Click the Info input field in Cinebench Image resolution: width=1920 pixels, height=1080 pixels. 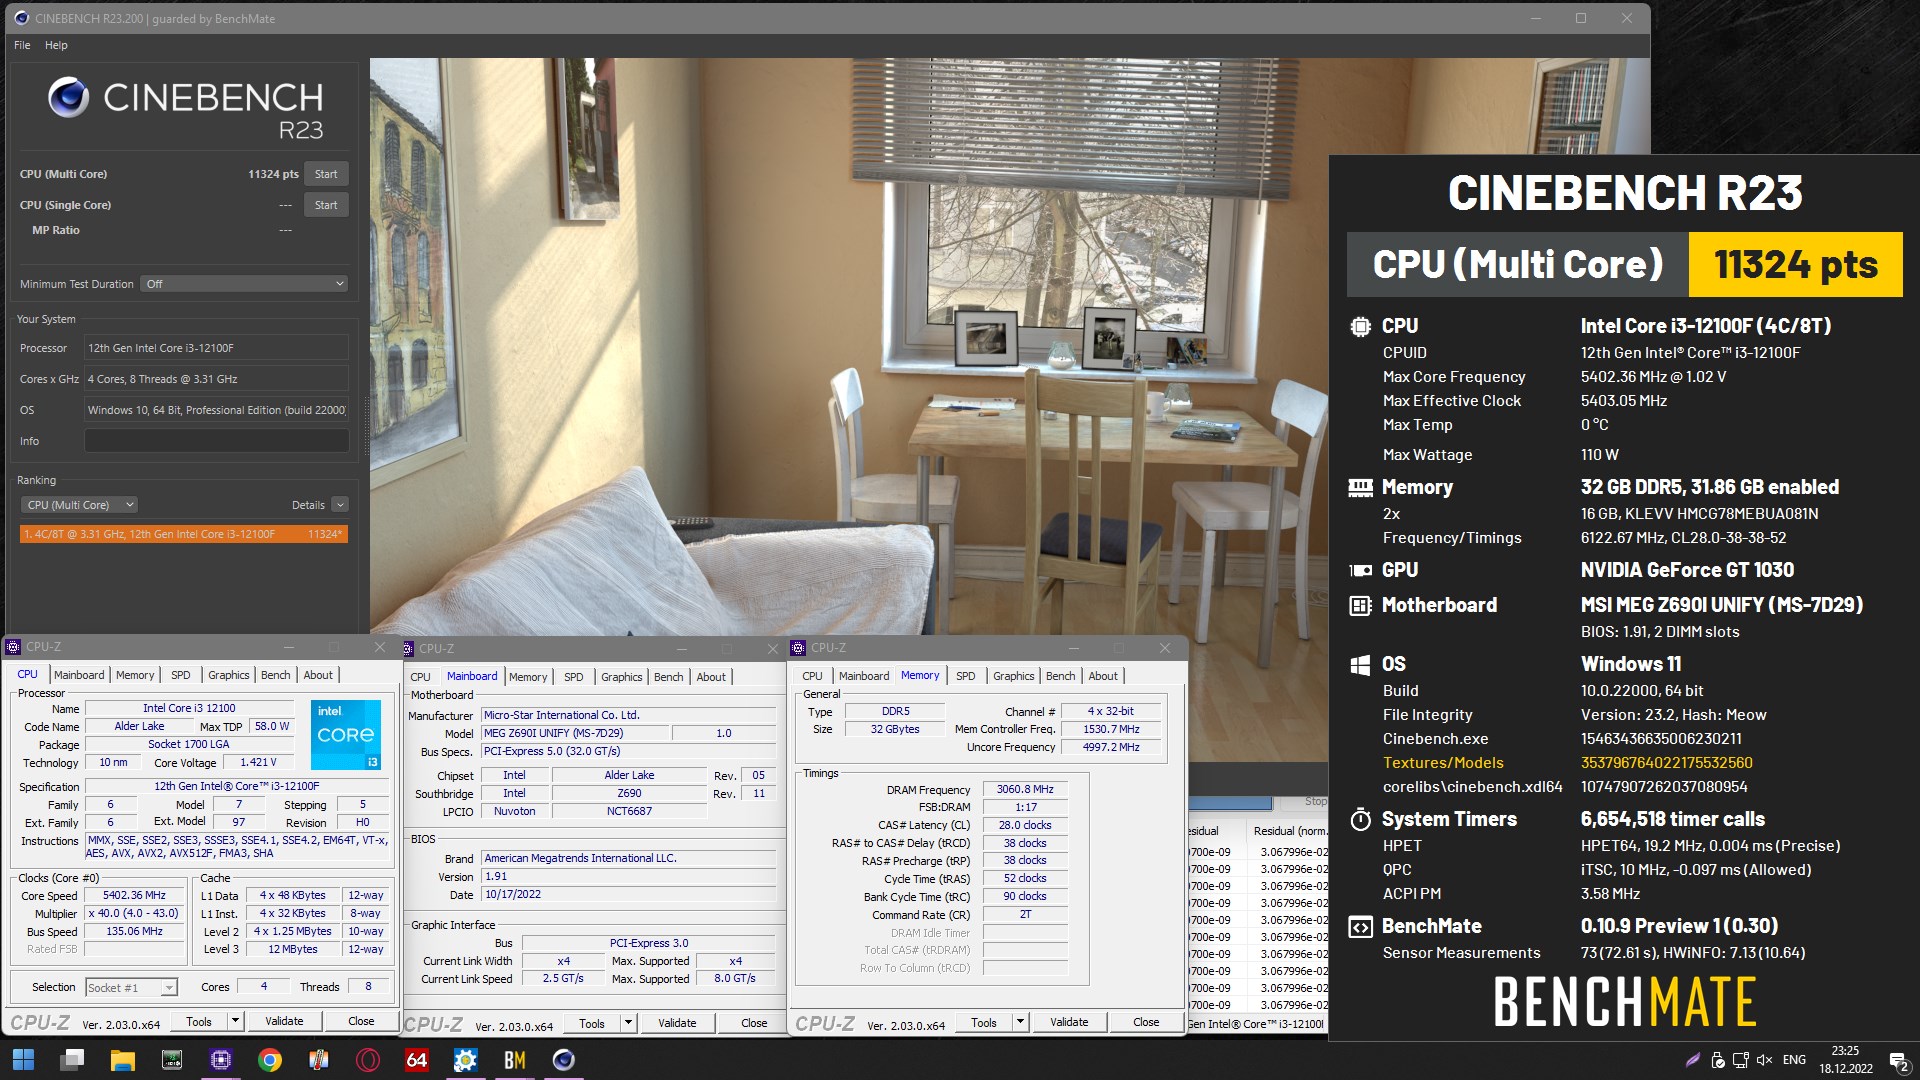[216, 441]
